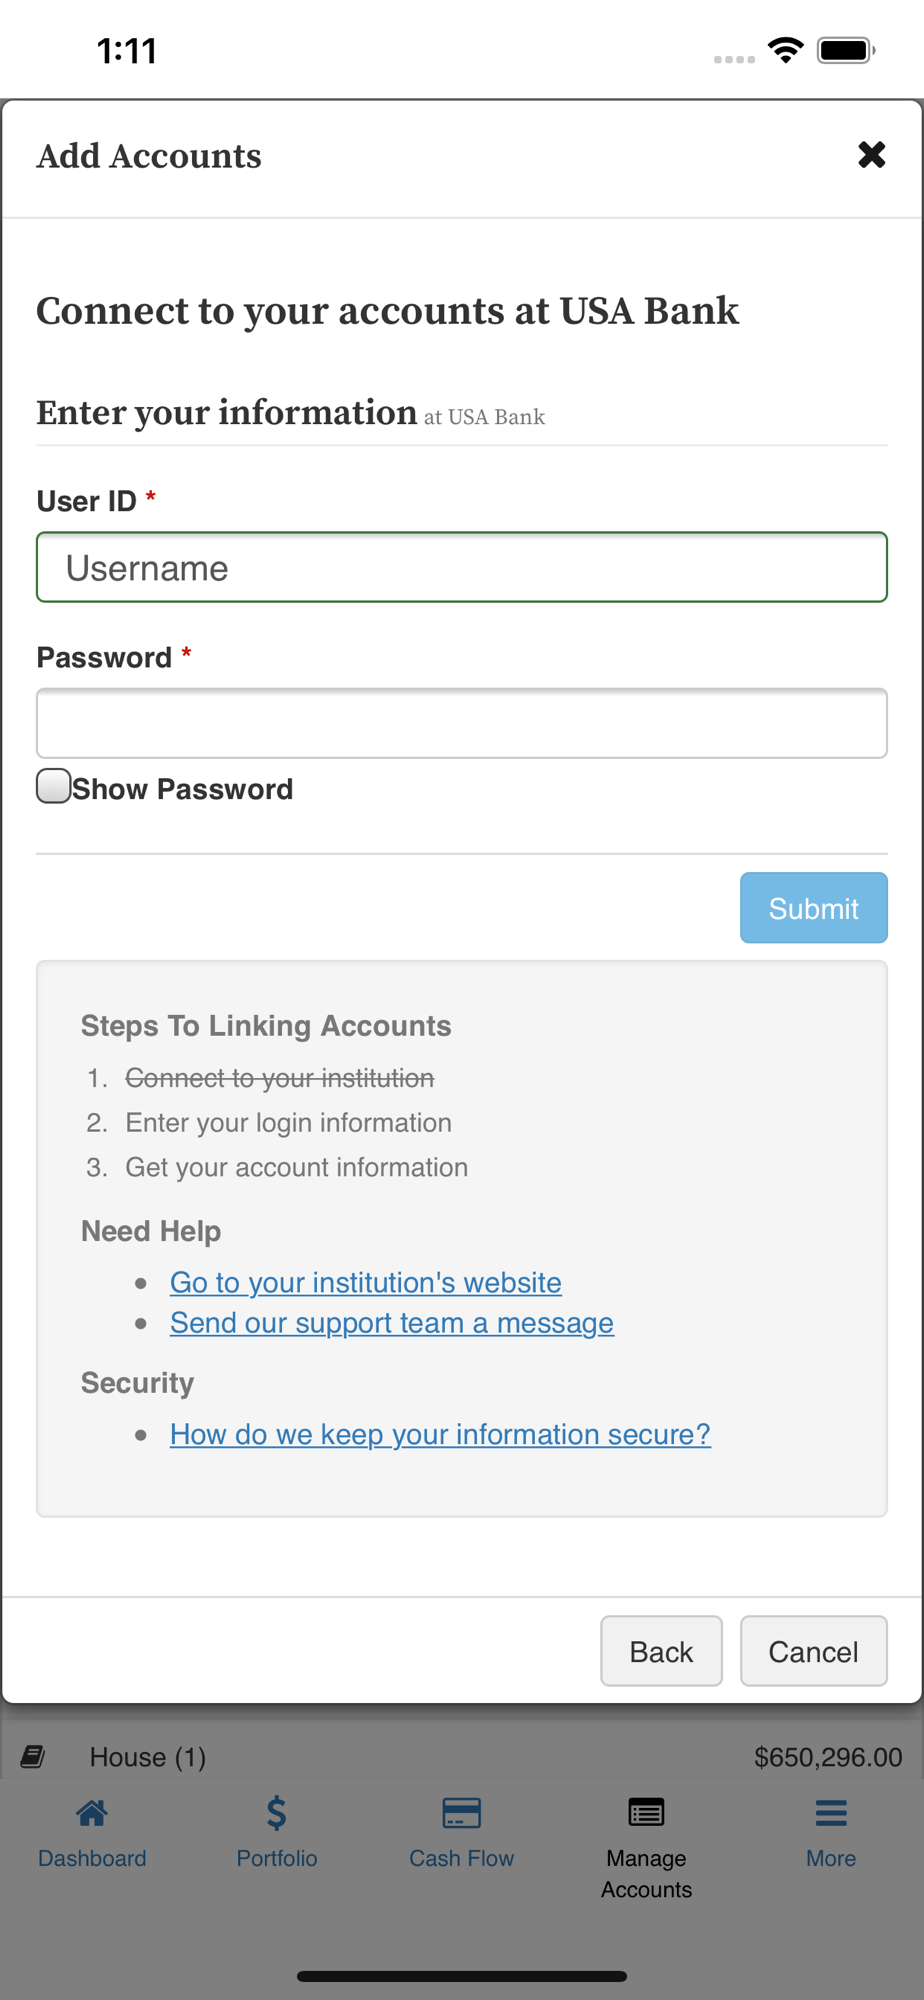Select the House (1) account row
Screen dimensions: 924x2000
(462, 1757)
